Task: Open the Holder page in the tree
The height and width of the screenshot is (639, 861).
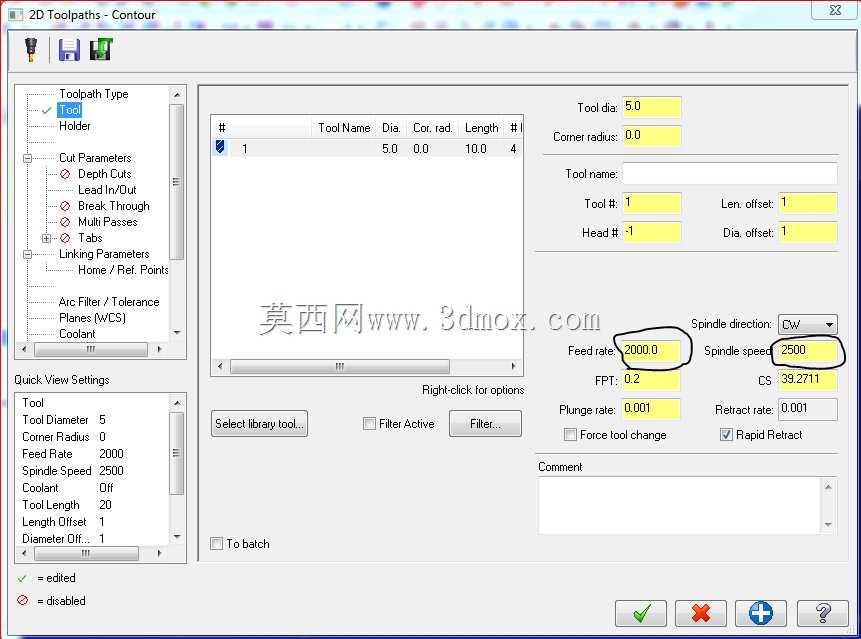Action: (75, 126)
